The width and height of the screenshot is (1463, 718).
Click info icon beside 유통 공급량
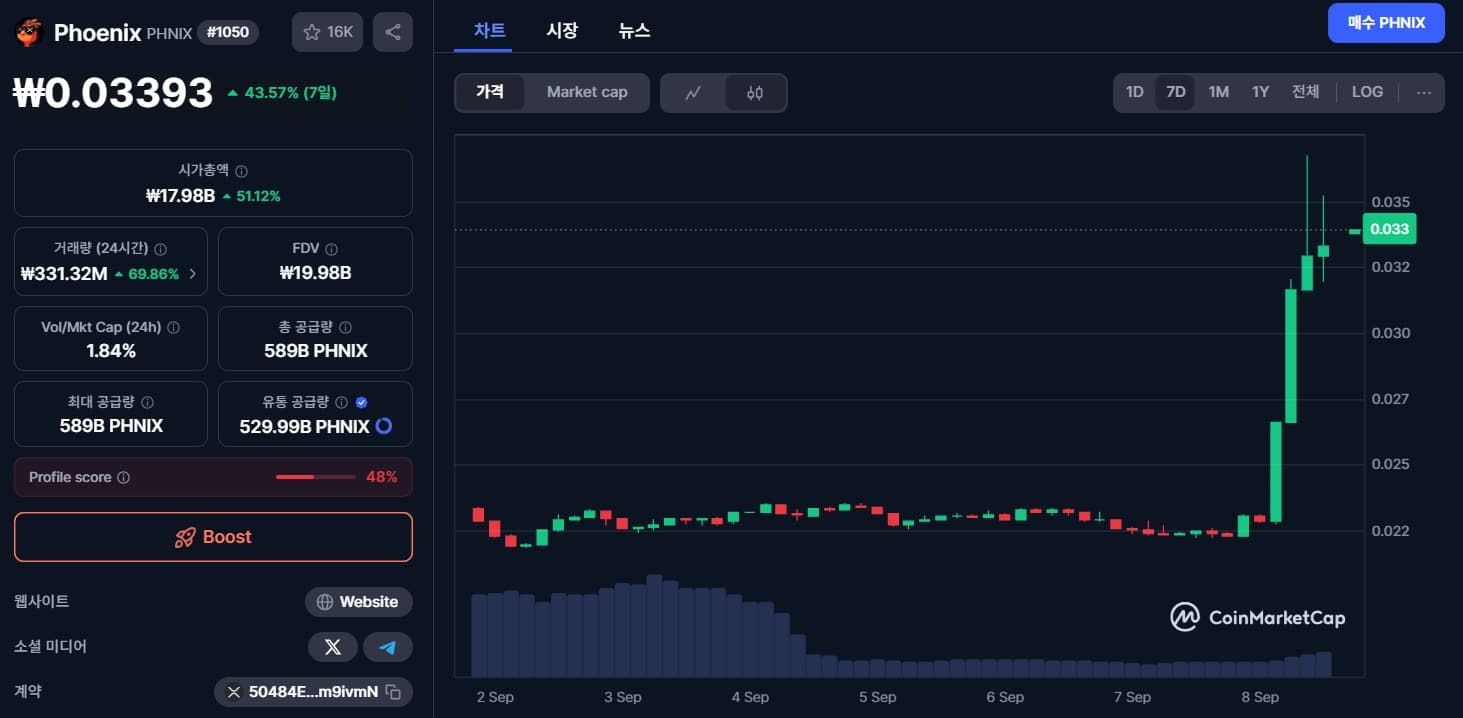[341, 402]
